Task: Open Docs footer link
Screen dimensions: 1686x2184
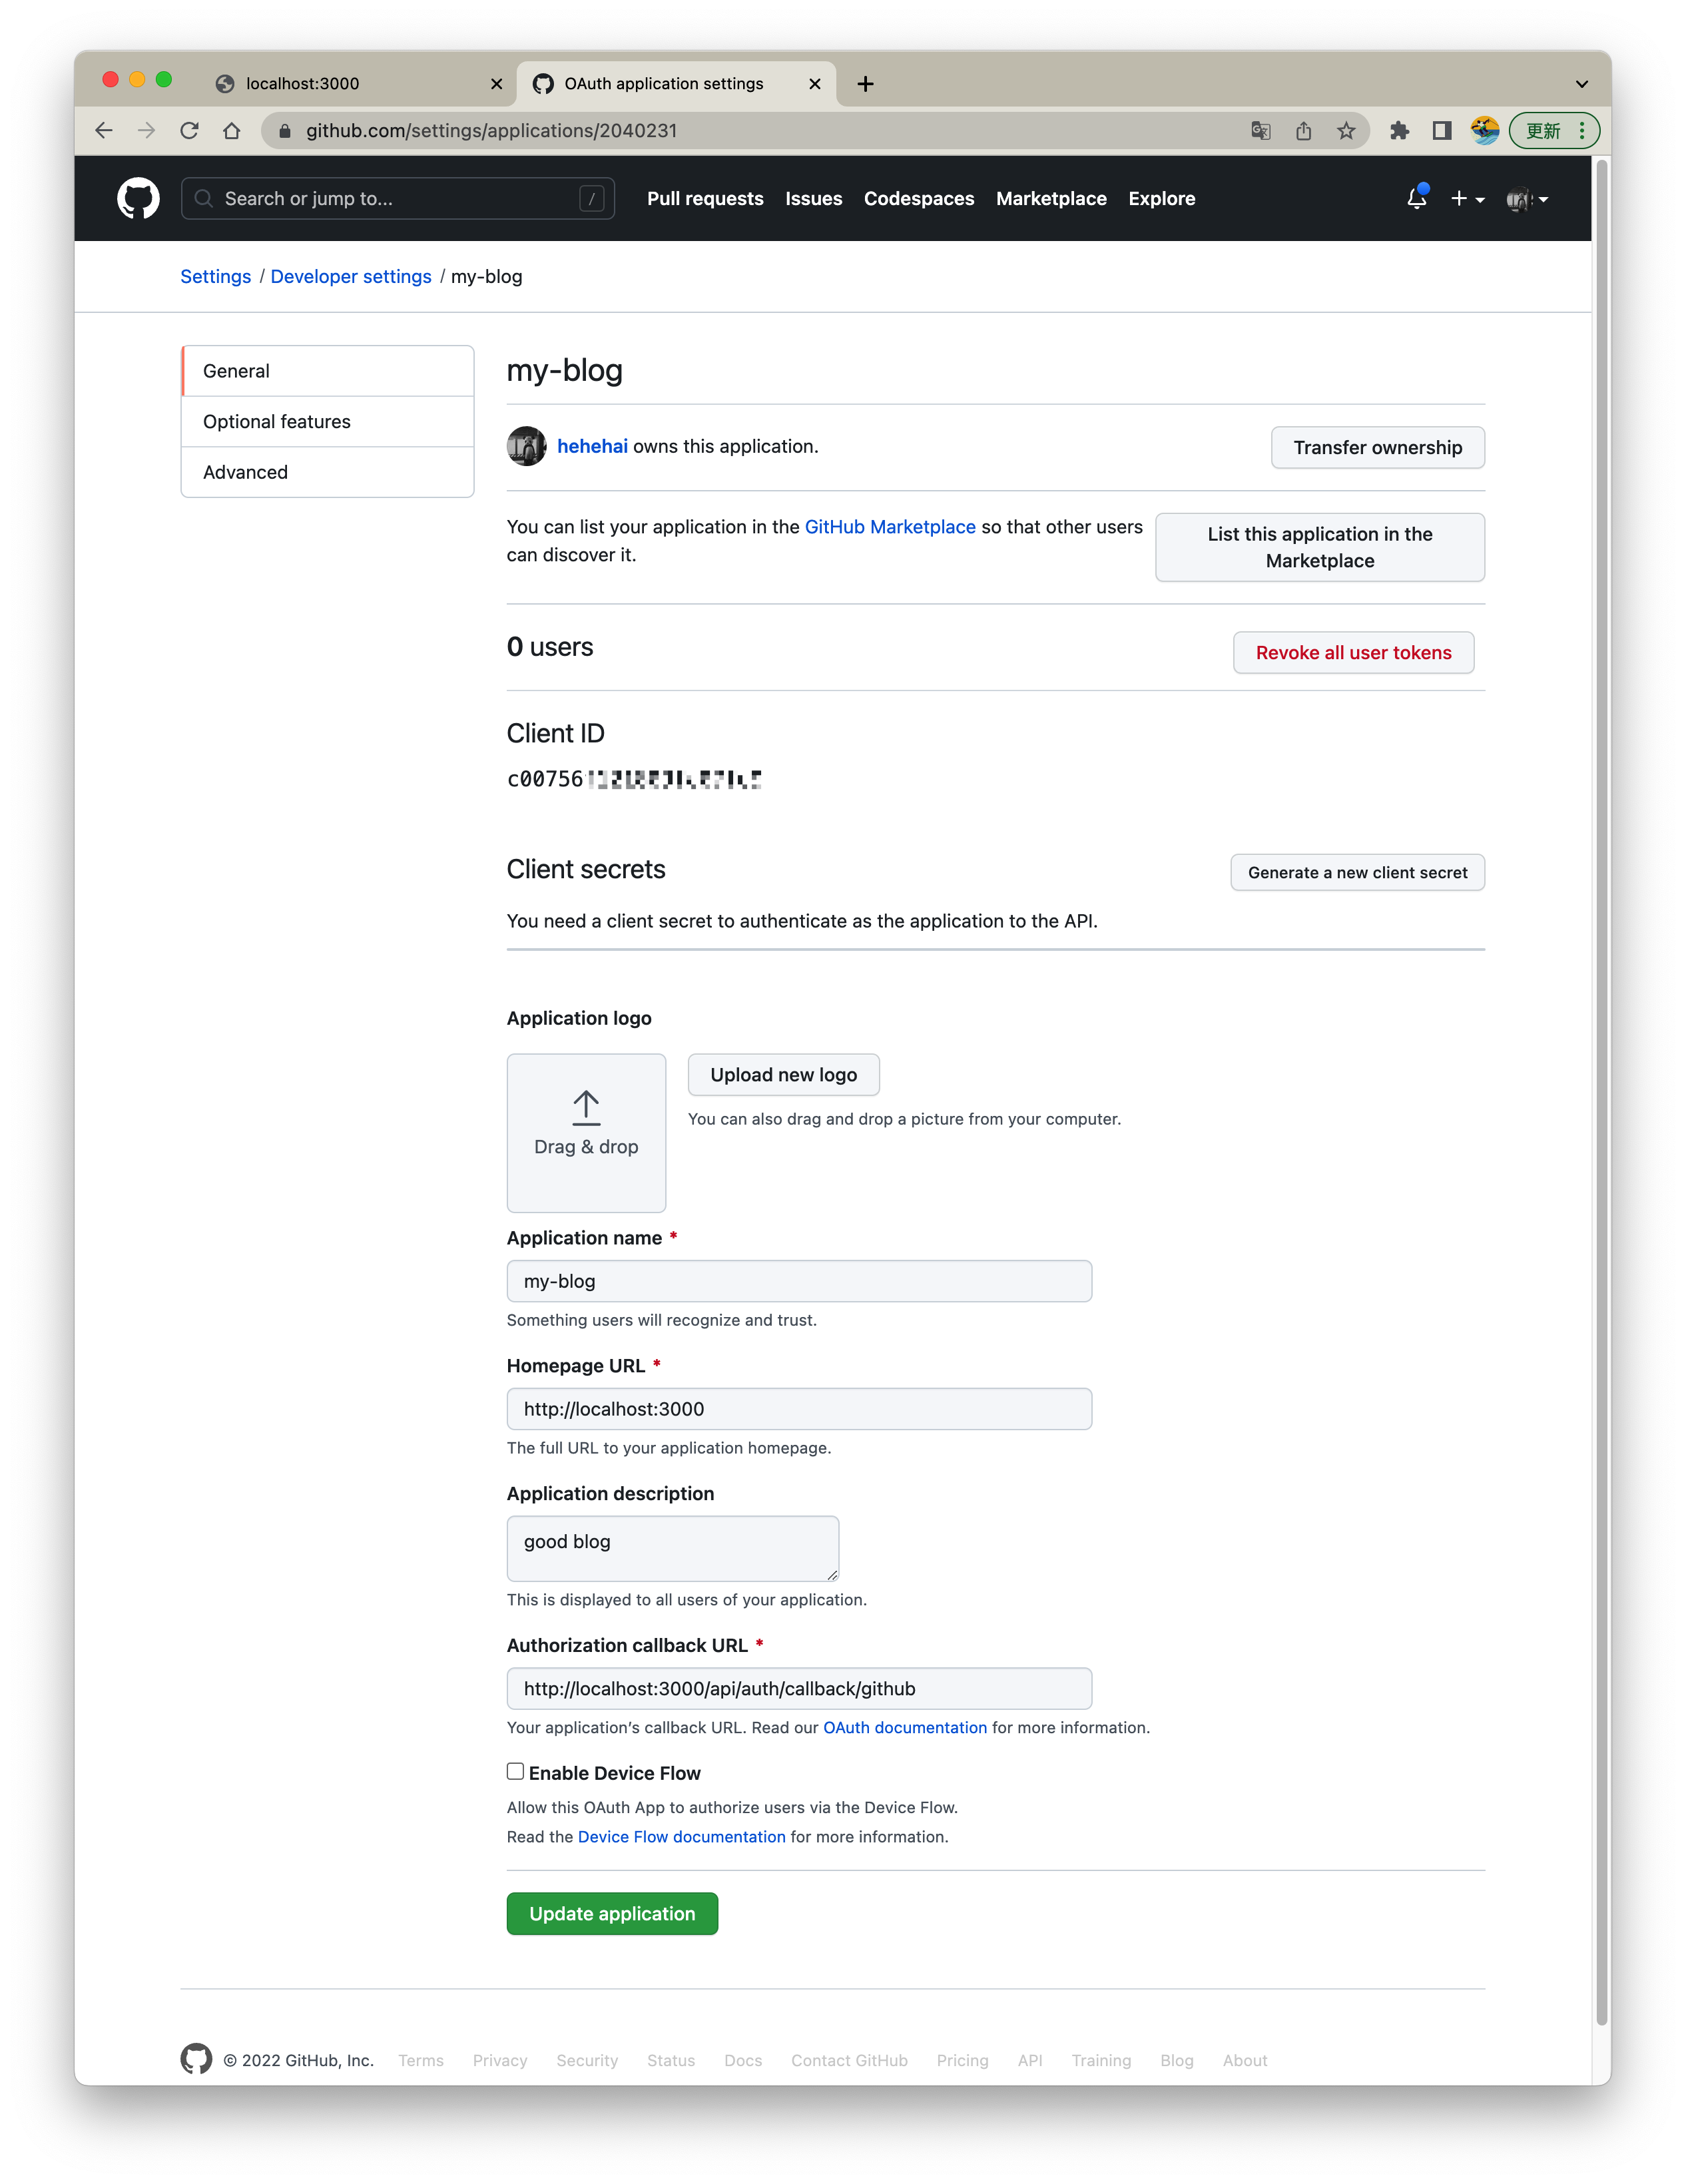Action: 743,2060
